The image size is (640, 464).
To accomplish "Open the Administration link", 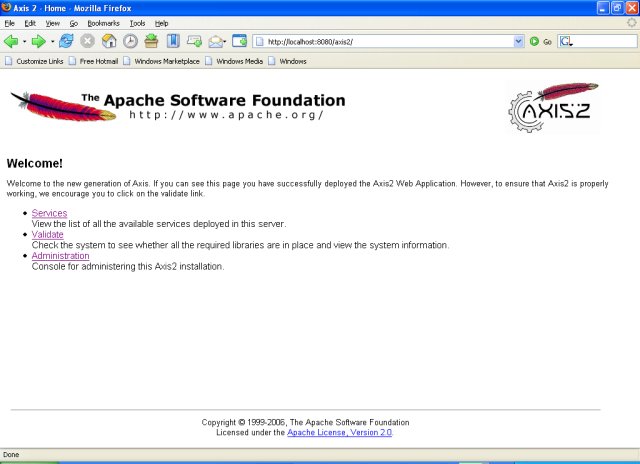I will [x=60, y=255].
